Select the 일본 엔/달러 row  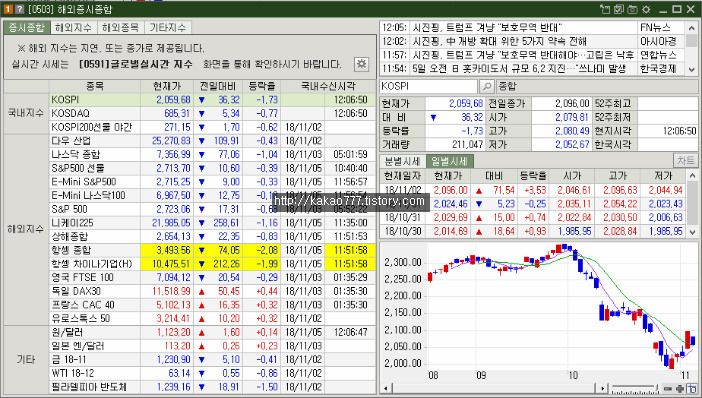click(212, 346)
